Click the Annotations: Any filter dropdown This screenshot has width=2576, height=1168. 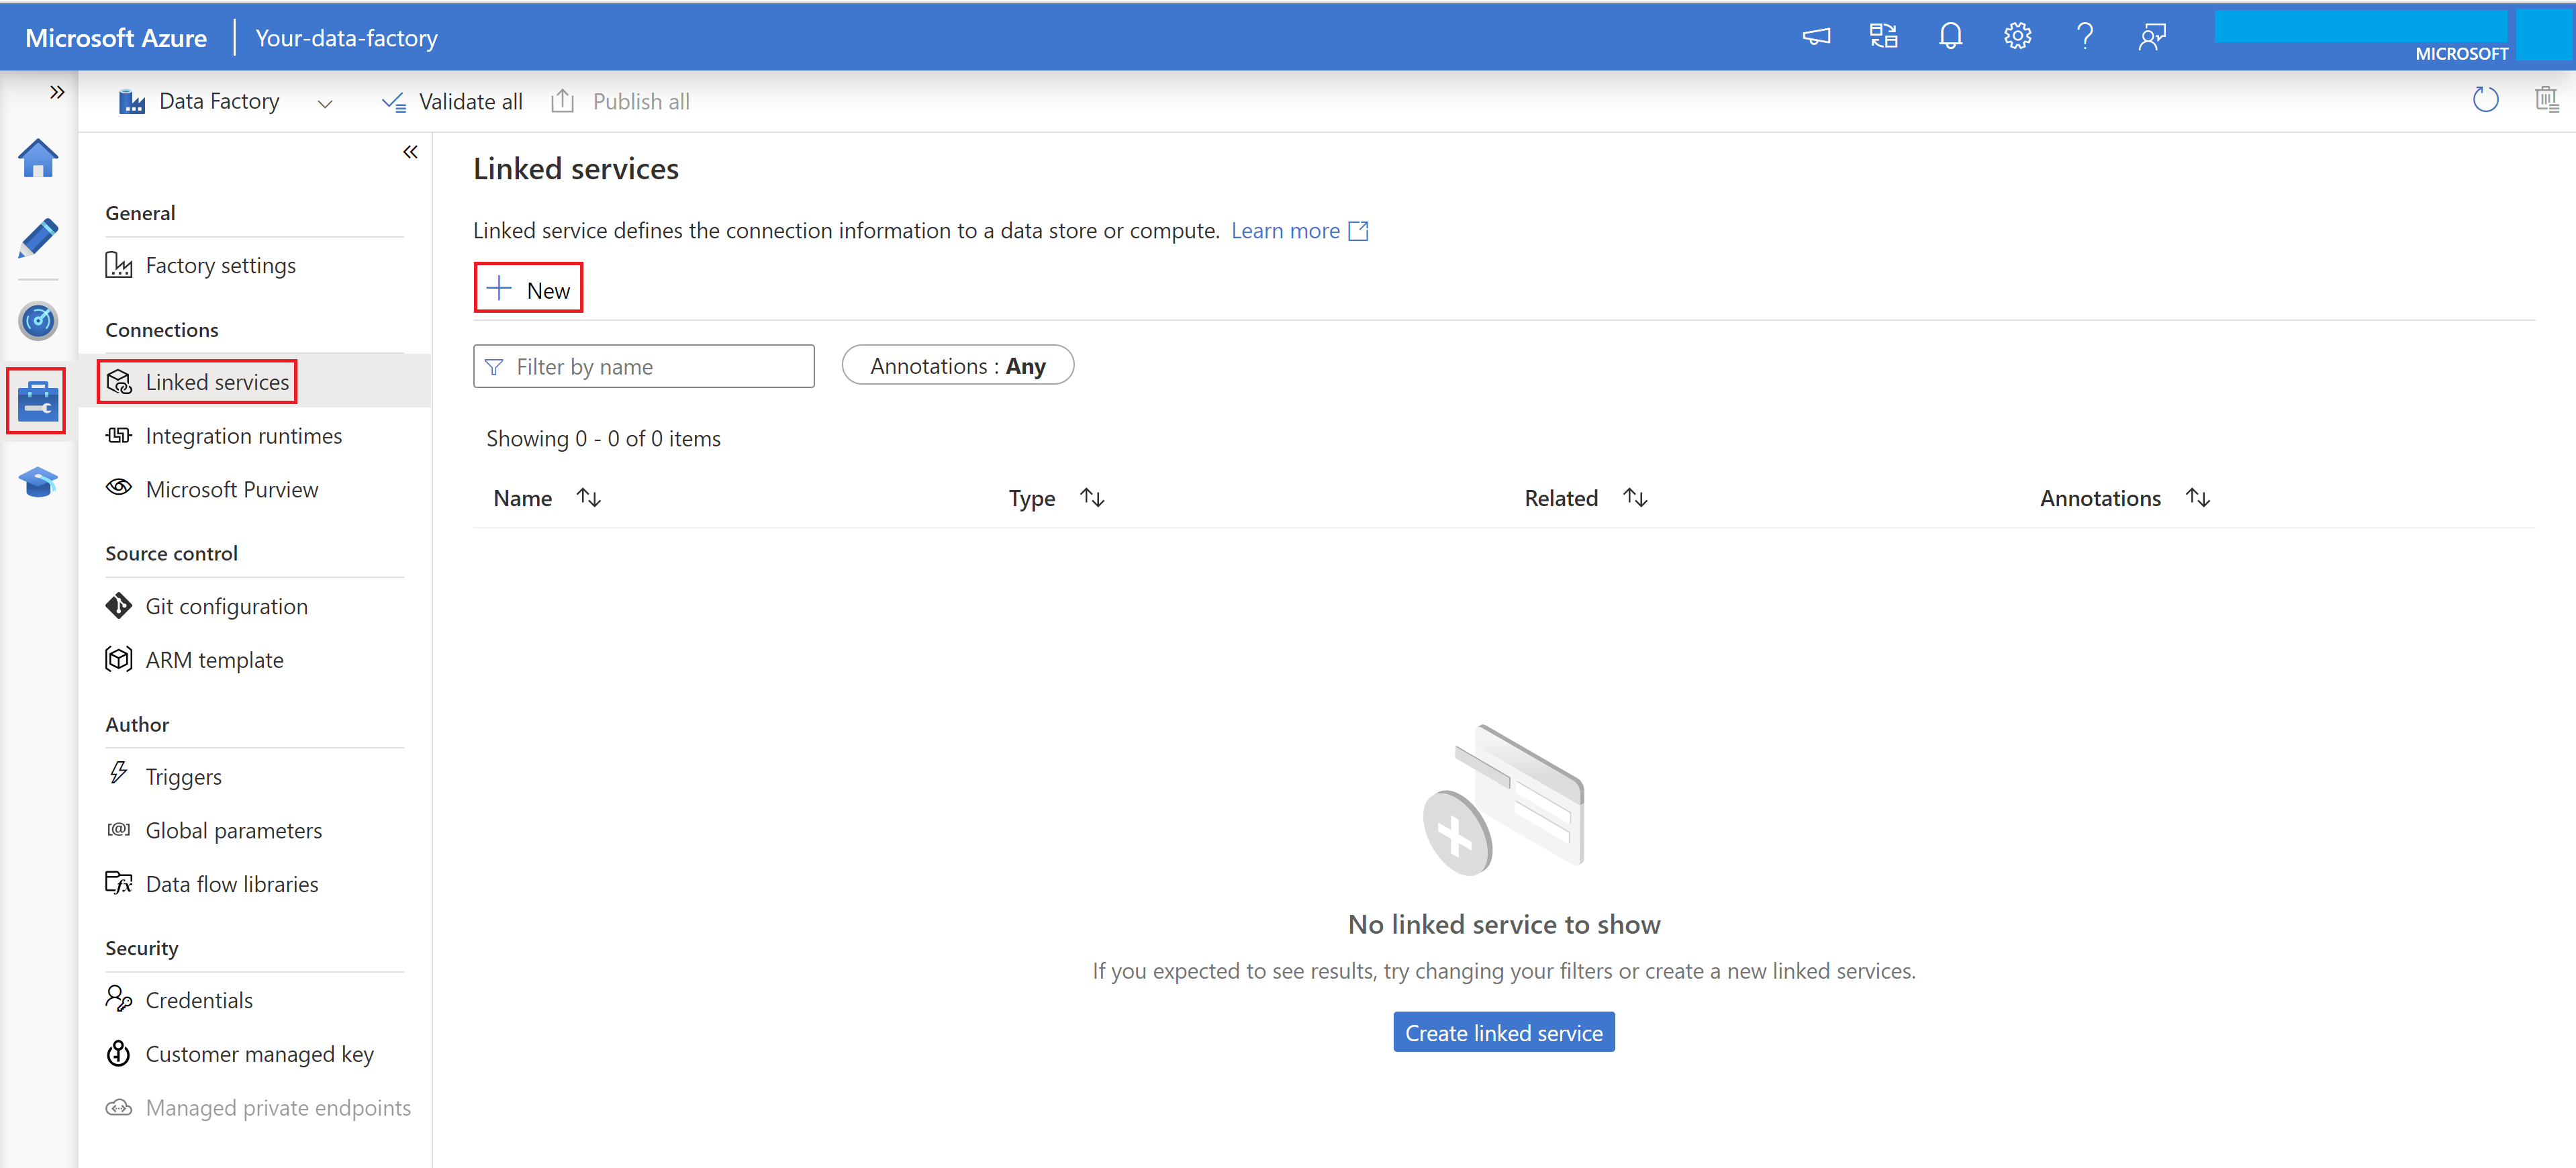958,364
